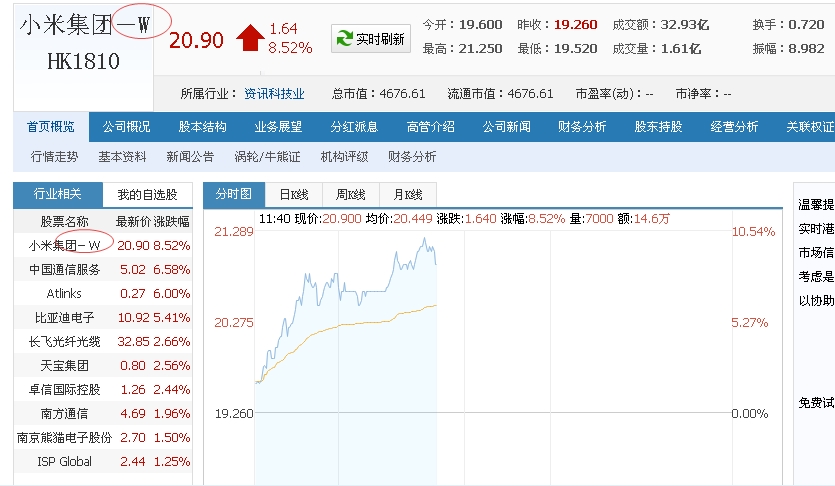This screenshot has width=835, height=486.
Task: Click the 21.289 price axis label
Action: click(234, 232)
